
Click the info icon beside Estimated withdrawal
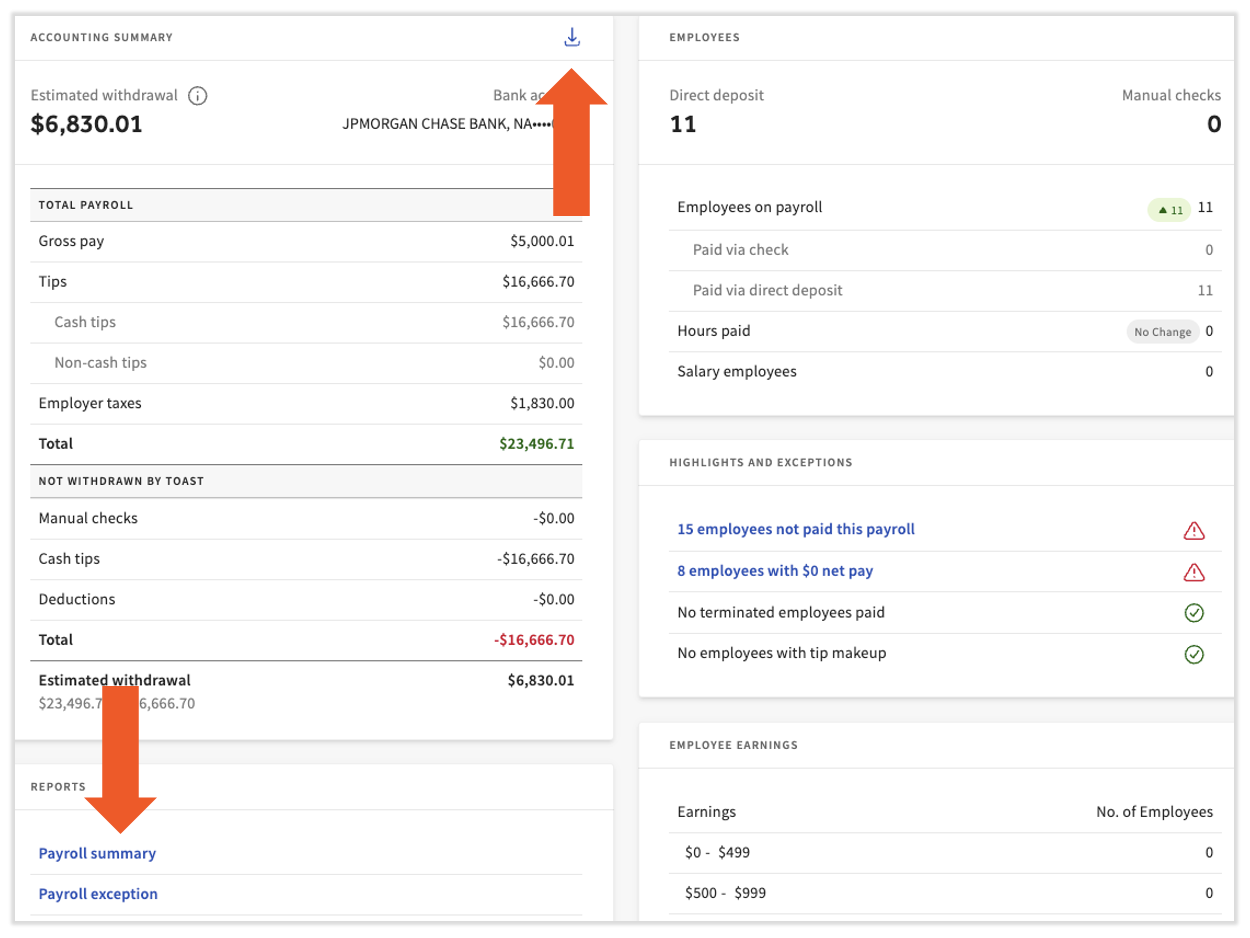tap(198, 96)
